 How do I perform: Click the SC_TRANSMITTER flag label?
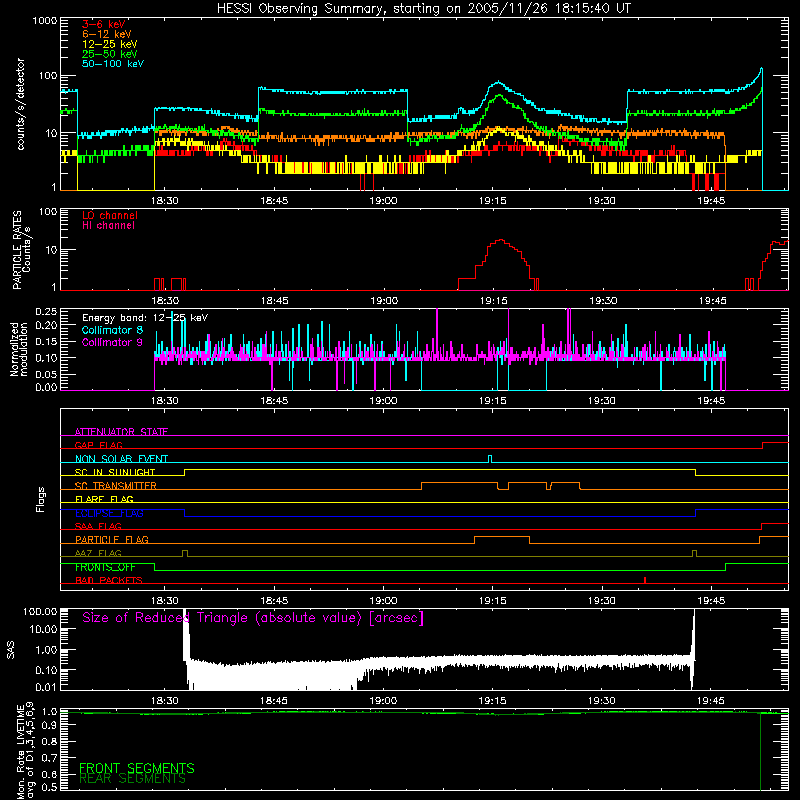click(116, 486)
